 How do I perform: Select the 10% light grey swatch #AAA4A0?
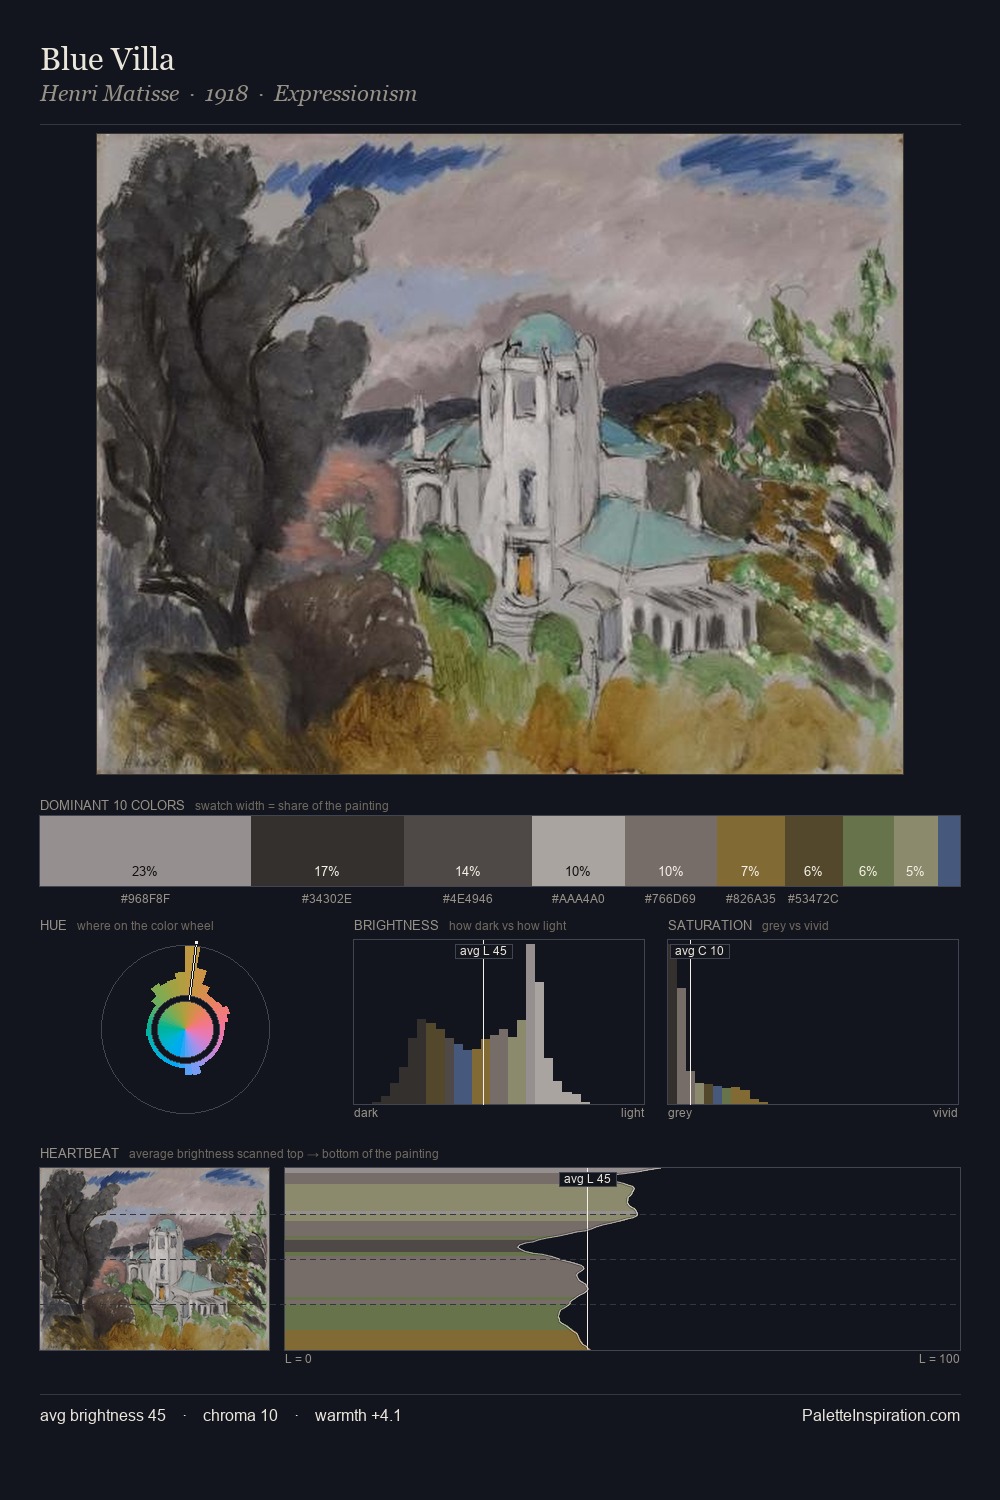(578, 851)
